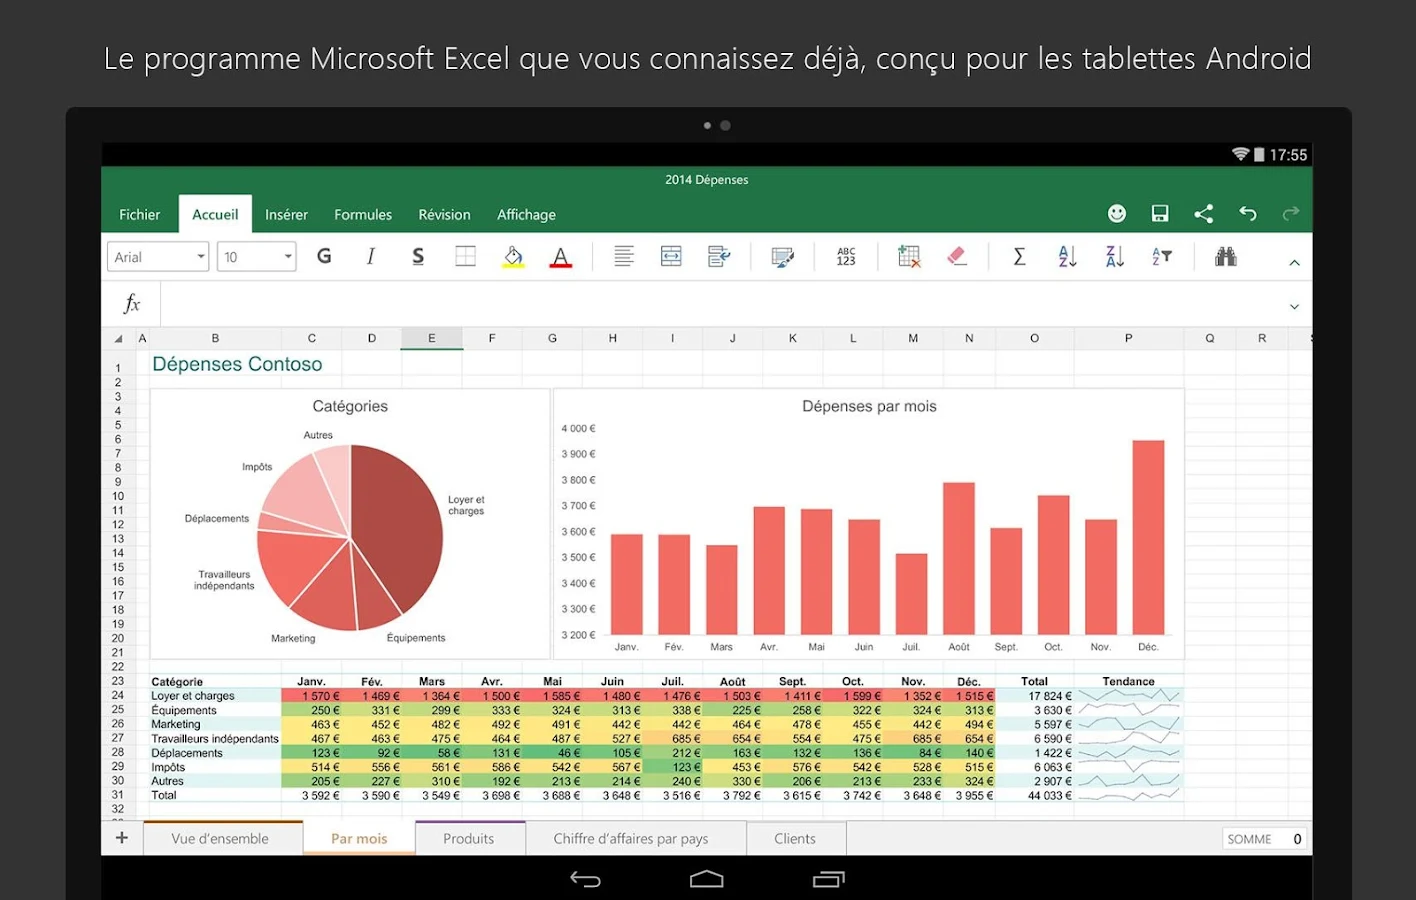The width and height of the screenshot is (1416, 900).
Task: Select column E header
Action: tap(432, 338)
